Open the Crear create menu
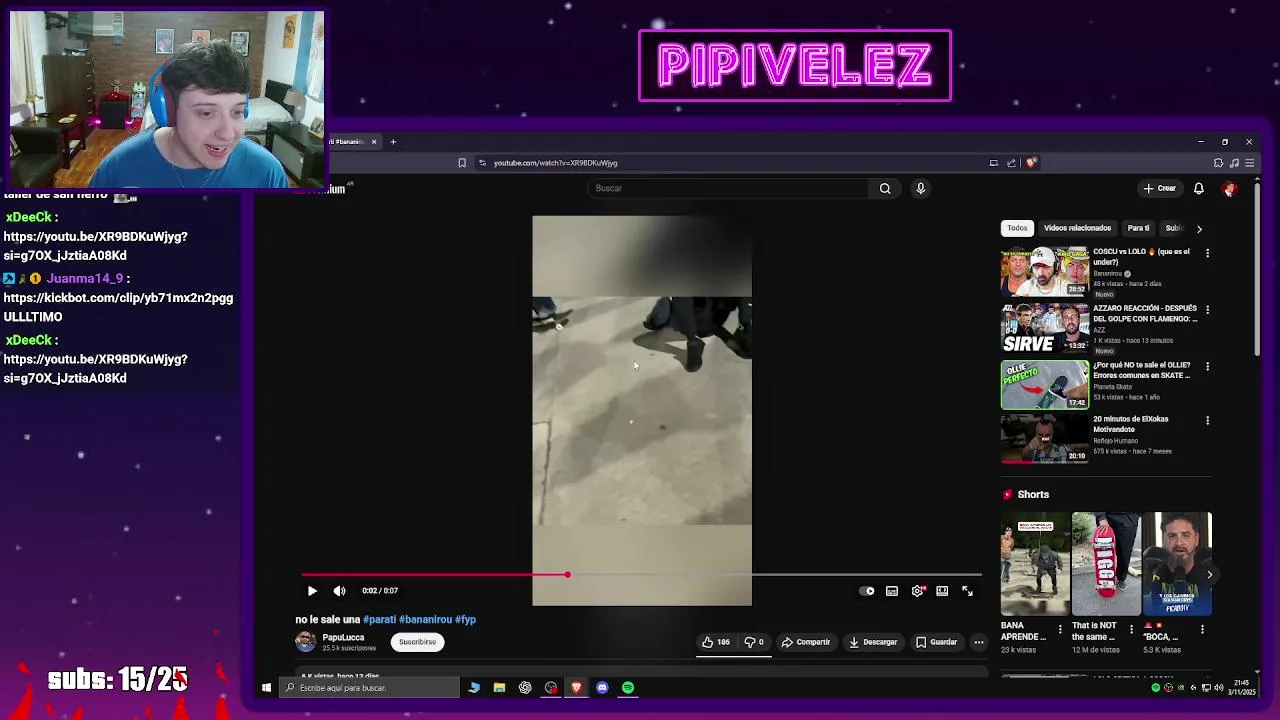The height and width of the screenshot is (720, 1280). pos(1160,188)
